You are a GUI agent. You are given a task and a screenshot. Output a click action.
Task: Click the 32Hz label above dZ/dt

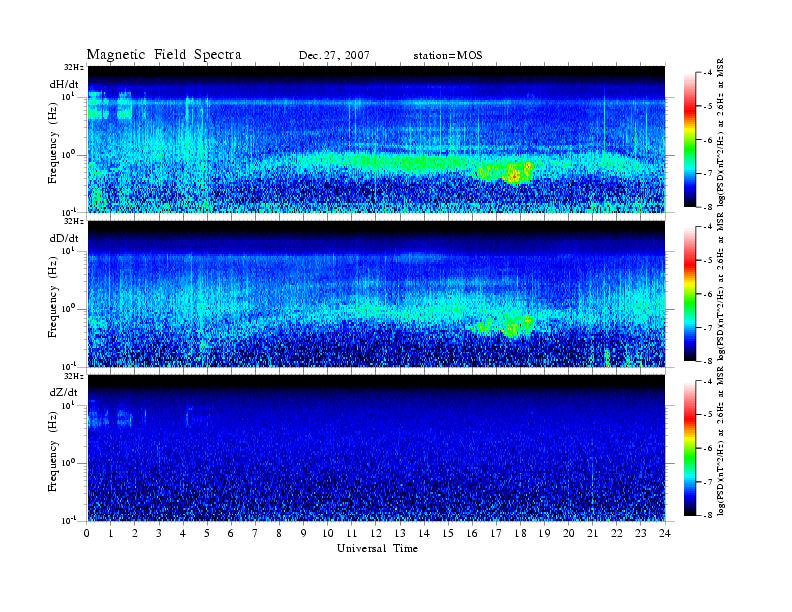[74, 376]
